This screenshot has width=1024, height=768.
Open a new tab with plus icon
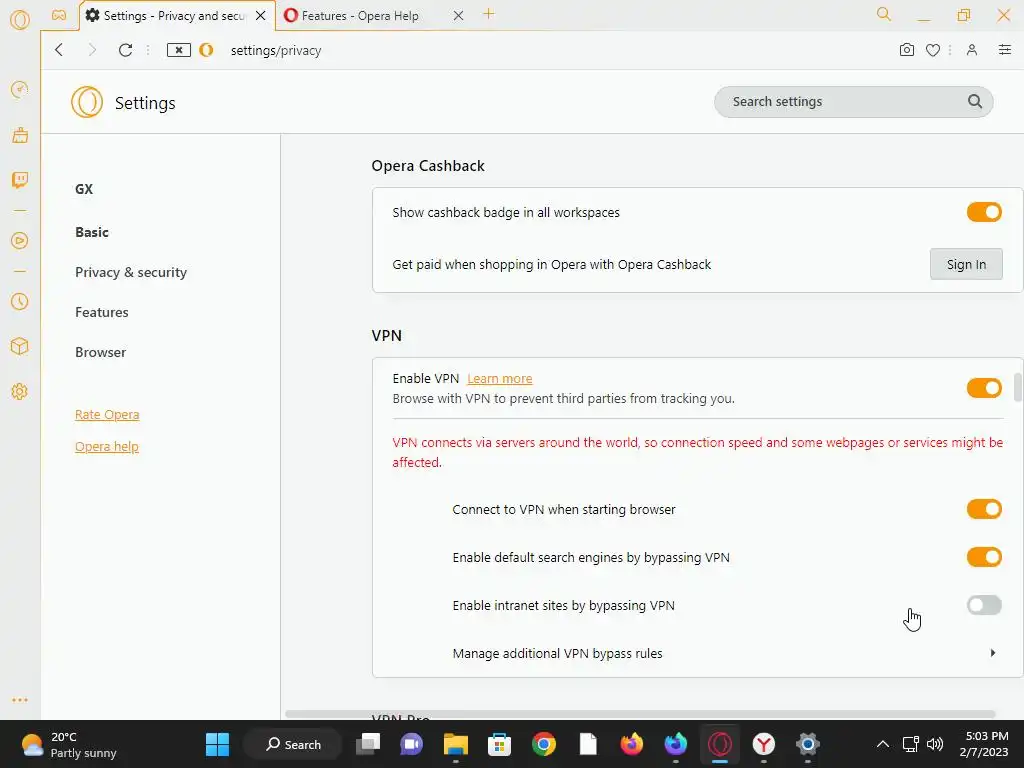tap(488, 14)
